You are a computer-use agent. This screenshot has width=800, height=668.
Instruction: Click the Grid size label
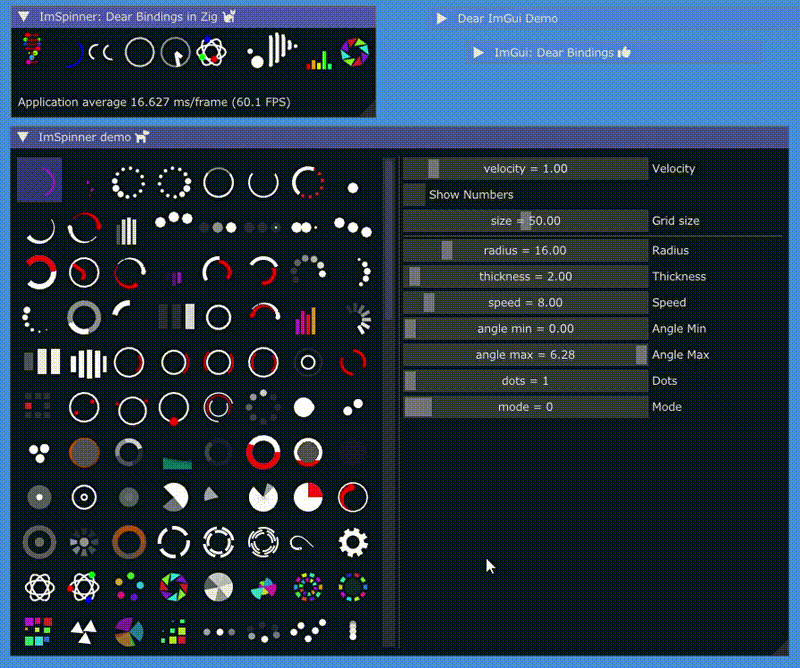(676, 220)
